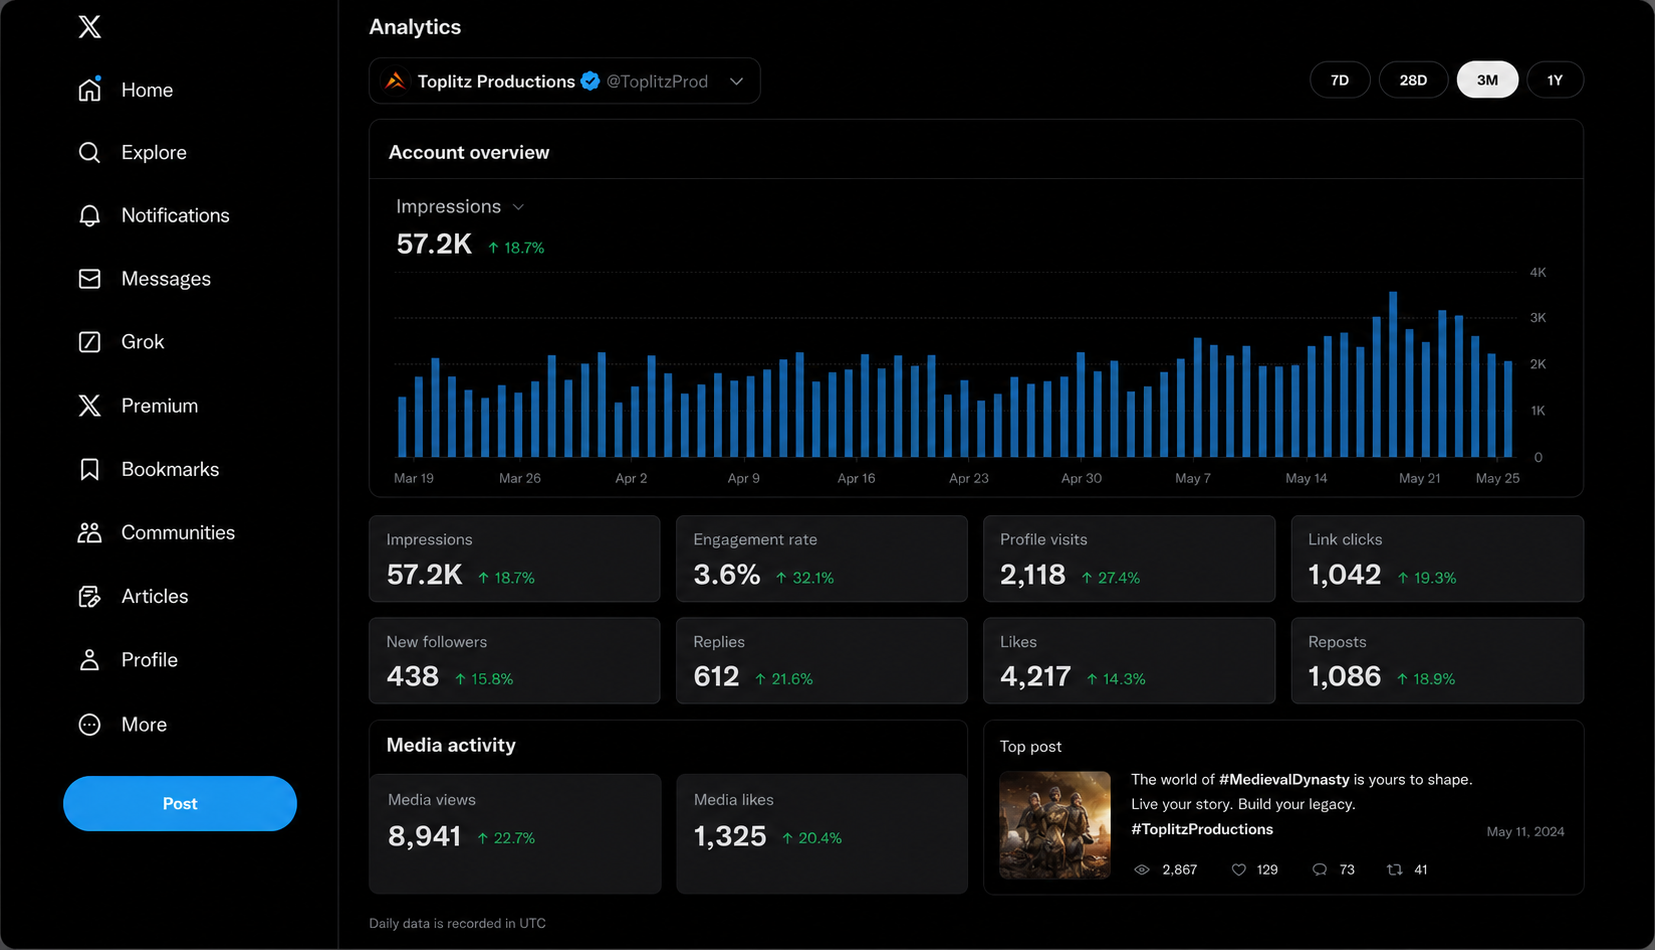The height and width of the screenshot is (950, 1655).
Task: Select the Likes 4,217 card
Action: (1129, 660)
